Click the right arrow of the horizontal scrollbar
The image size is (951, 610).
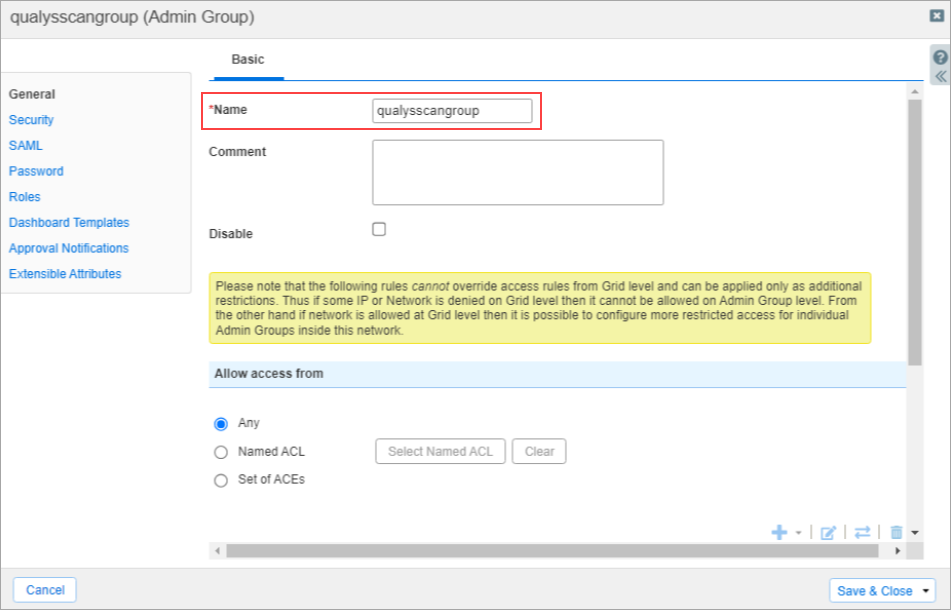click(899, 550)
